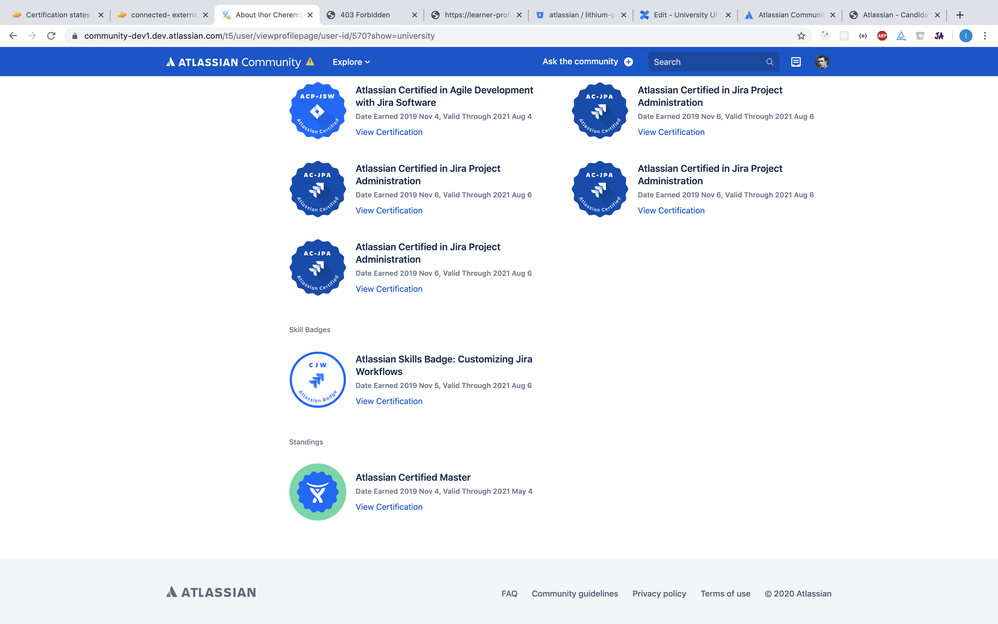Screen dimensions: 998x624
Task: Open the Chrome three-dot menu
Action: pyautogui.click(x=985, y=36)
